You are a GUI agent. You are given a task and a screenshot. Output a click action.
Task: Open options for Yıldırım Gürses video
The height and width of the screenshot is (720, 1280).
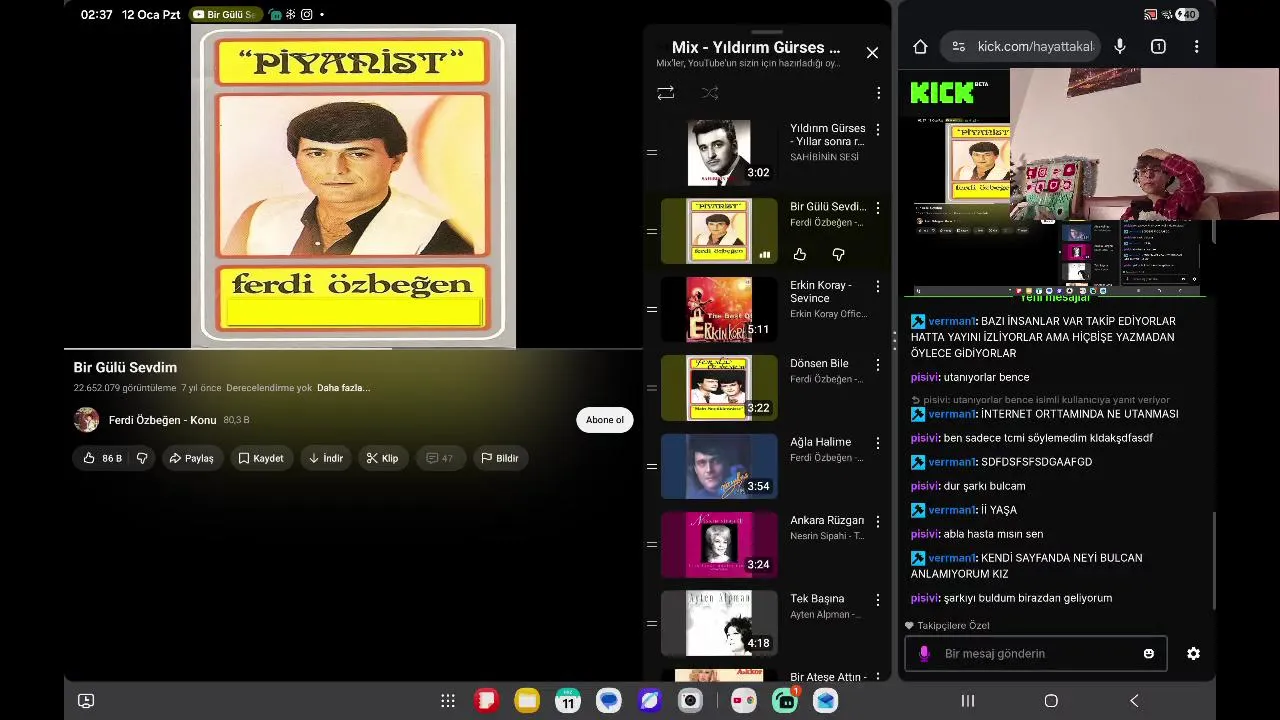(x=878, y=130)
